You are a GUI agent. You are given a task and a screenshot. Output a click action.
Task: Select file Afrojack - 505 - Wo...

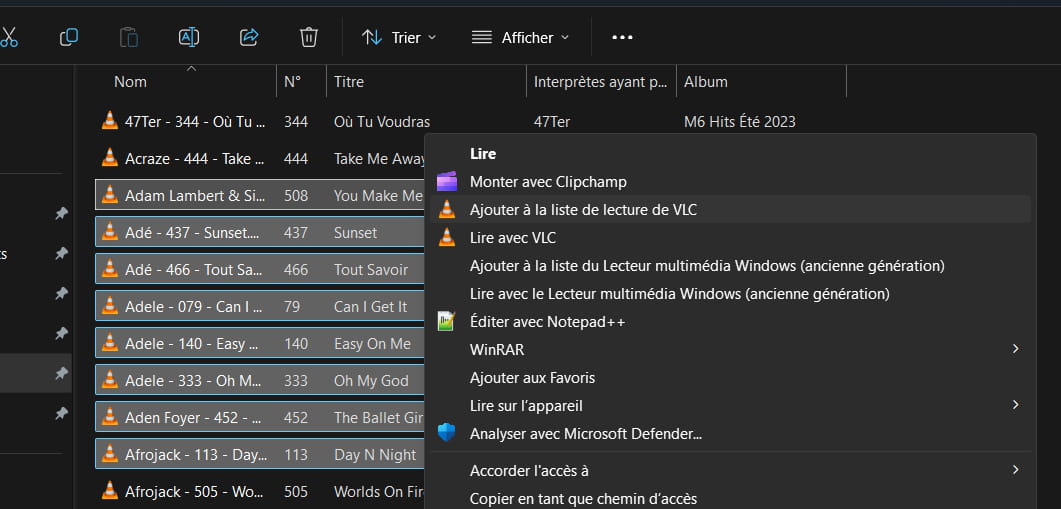(196, 492)
